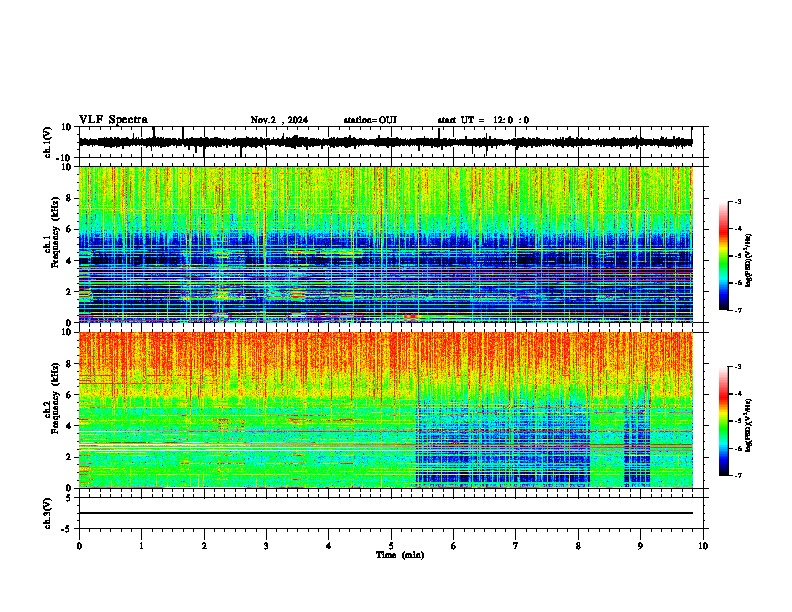Click the "-3" label on ch.1 color bar

coord(737,201)
